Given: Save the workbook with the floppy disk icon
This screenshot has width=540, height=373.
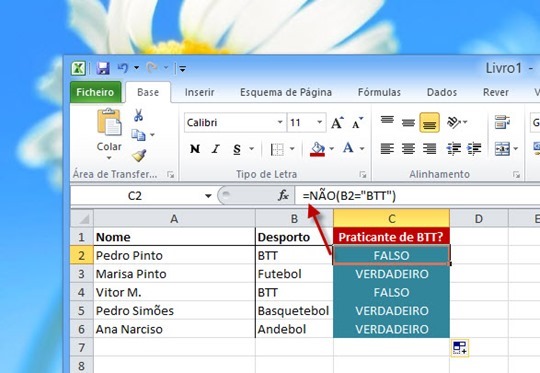Looking at the screenshot, I should pos(103,68).
